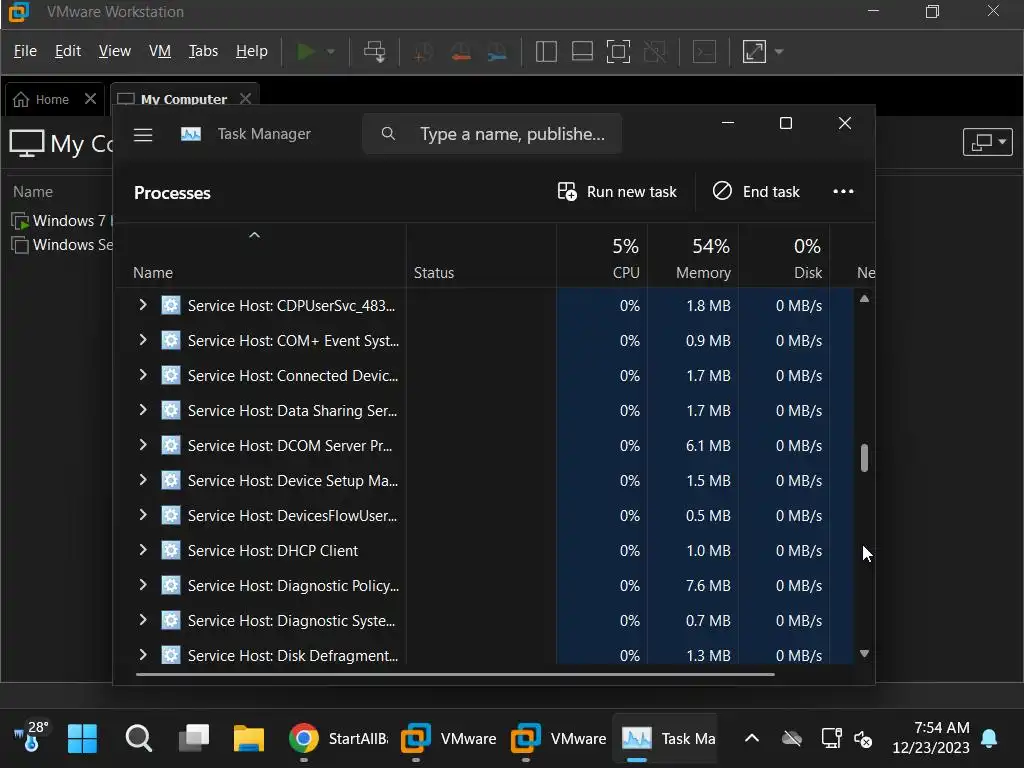The image size is (1024, 768).
Task: Expand Service Host: Data Sharing Service row
Action: click(143, 409)
